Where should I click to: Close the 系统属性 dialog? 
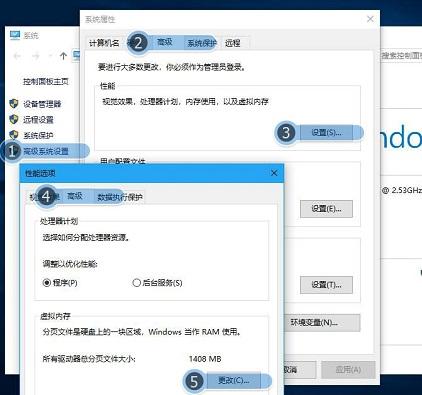(x=370, y=19)
